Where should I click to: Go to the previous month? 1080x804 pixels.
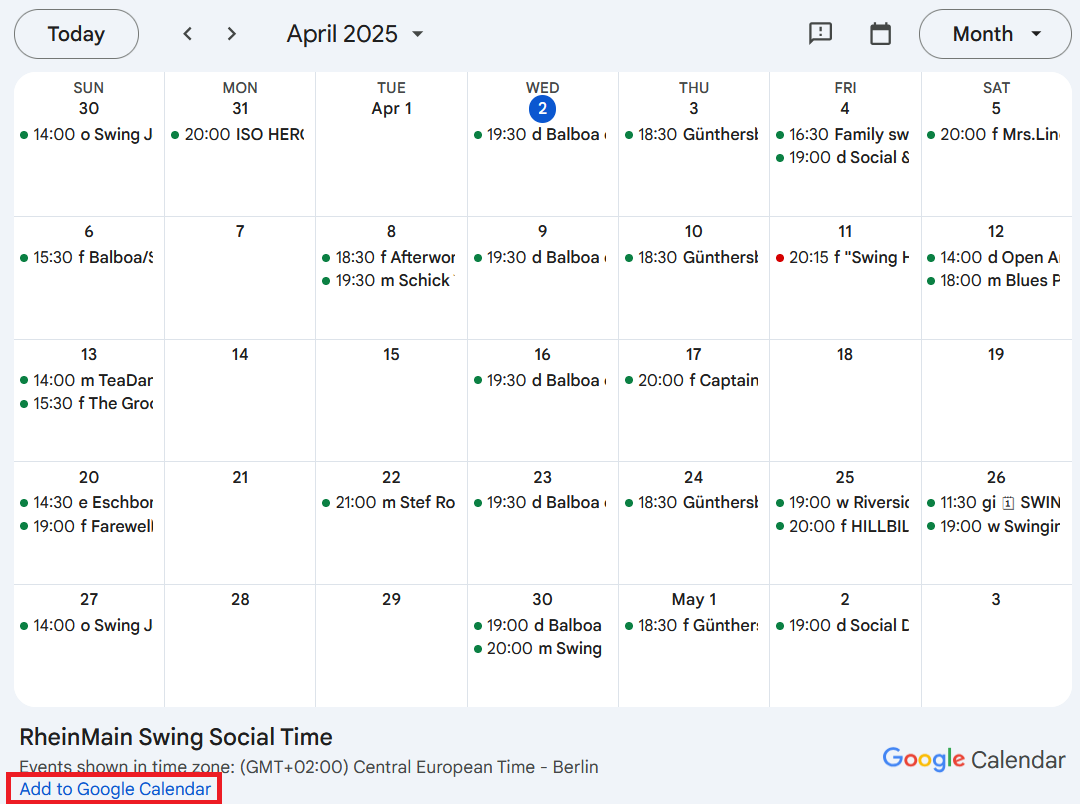click(187, 34)
